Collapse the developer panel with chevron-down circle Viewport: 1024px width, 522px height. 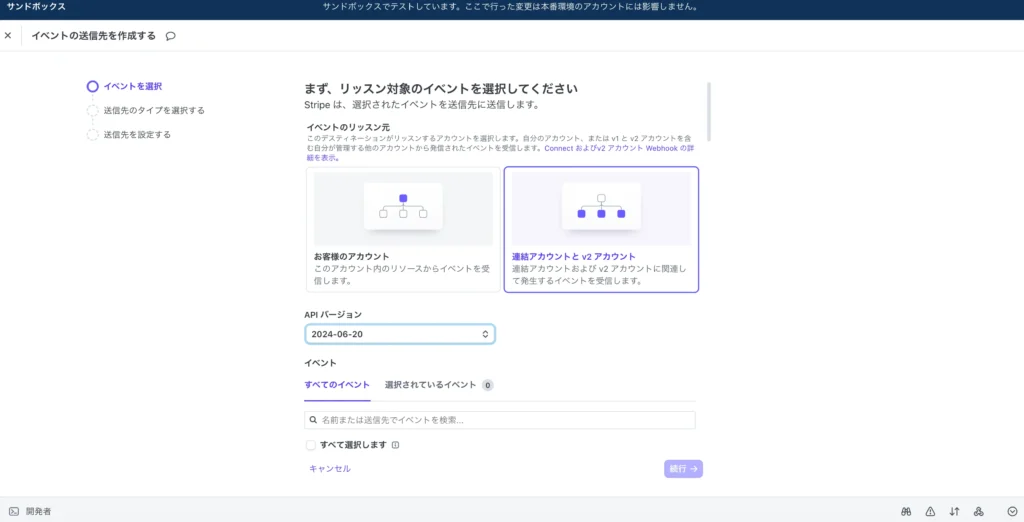click(1011, 511)
